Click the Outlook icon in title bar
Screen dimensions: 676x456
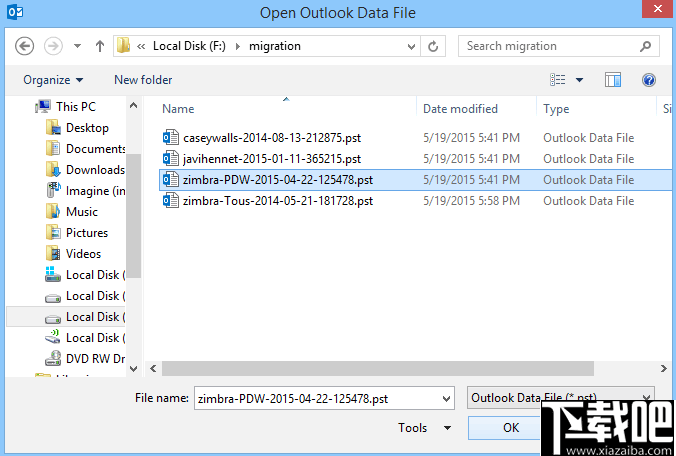pos(15,12)
